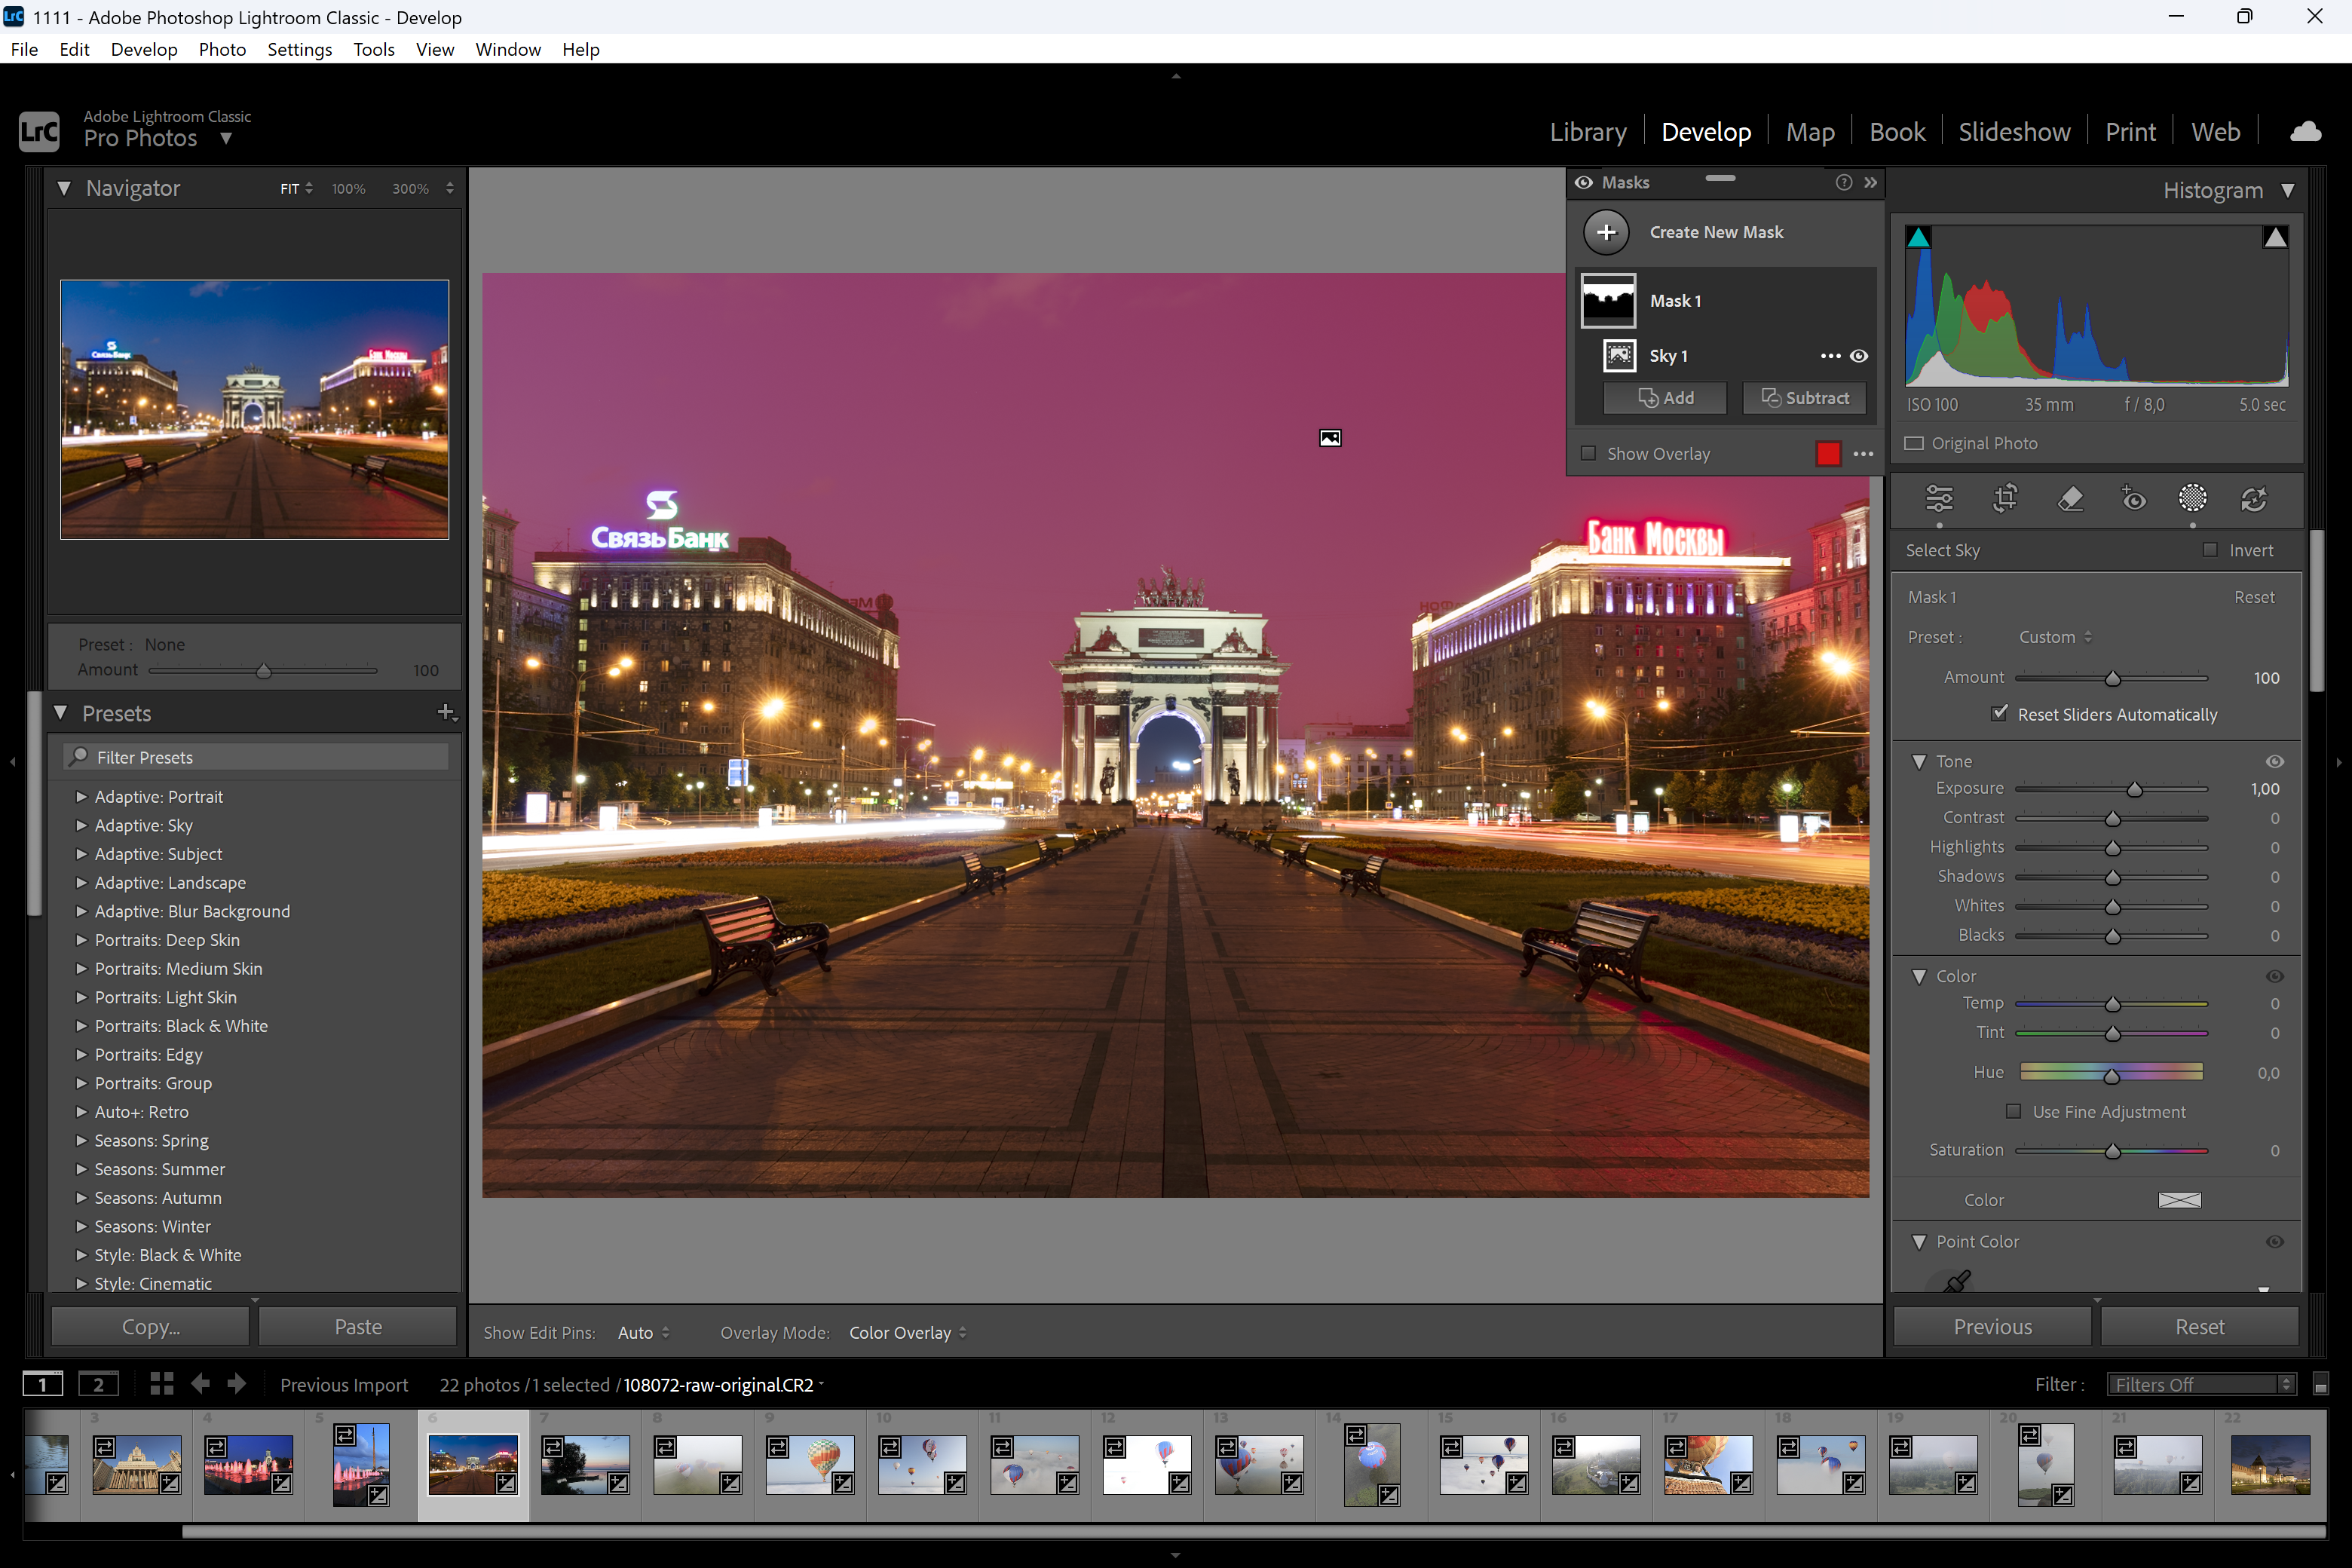Toggle Color section visibility eye

[2274, 977]
